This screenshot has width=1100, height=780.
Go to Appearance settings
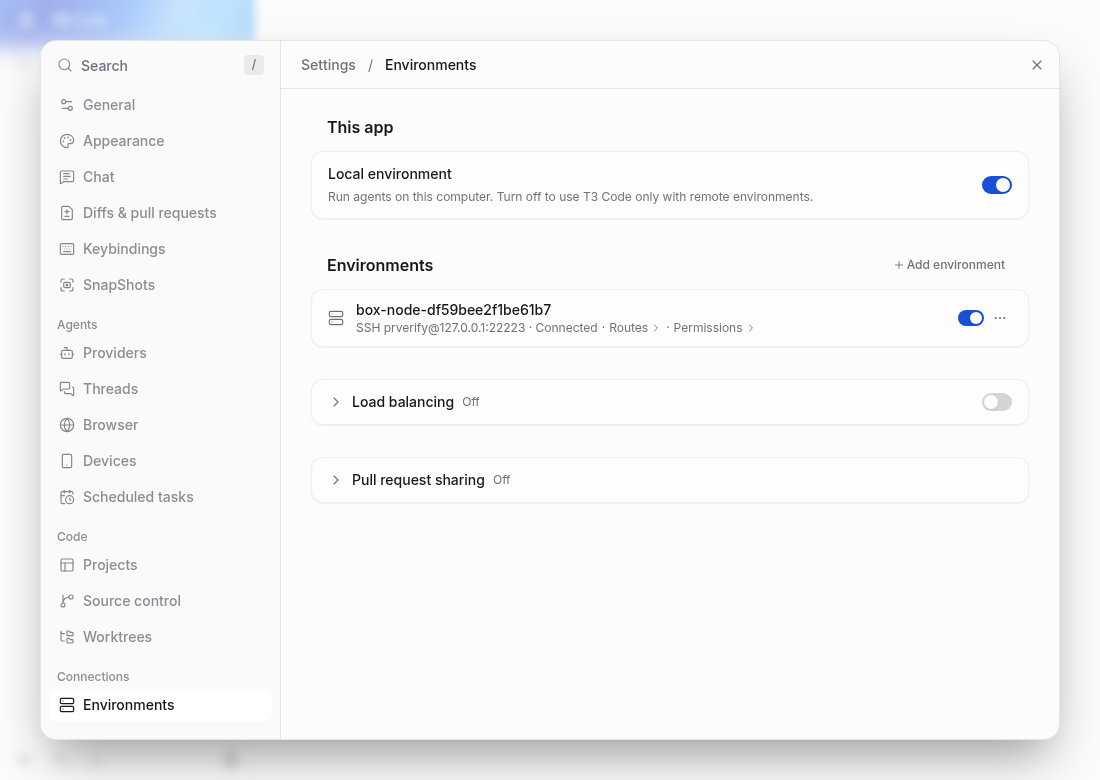(x=160, y=141)
